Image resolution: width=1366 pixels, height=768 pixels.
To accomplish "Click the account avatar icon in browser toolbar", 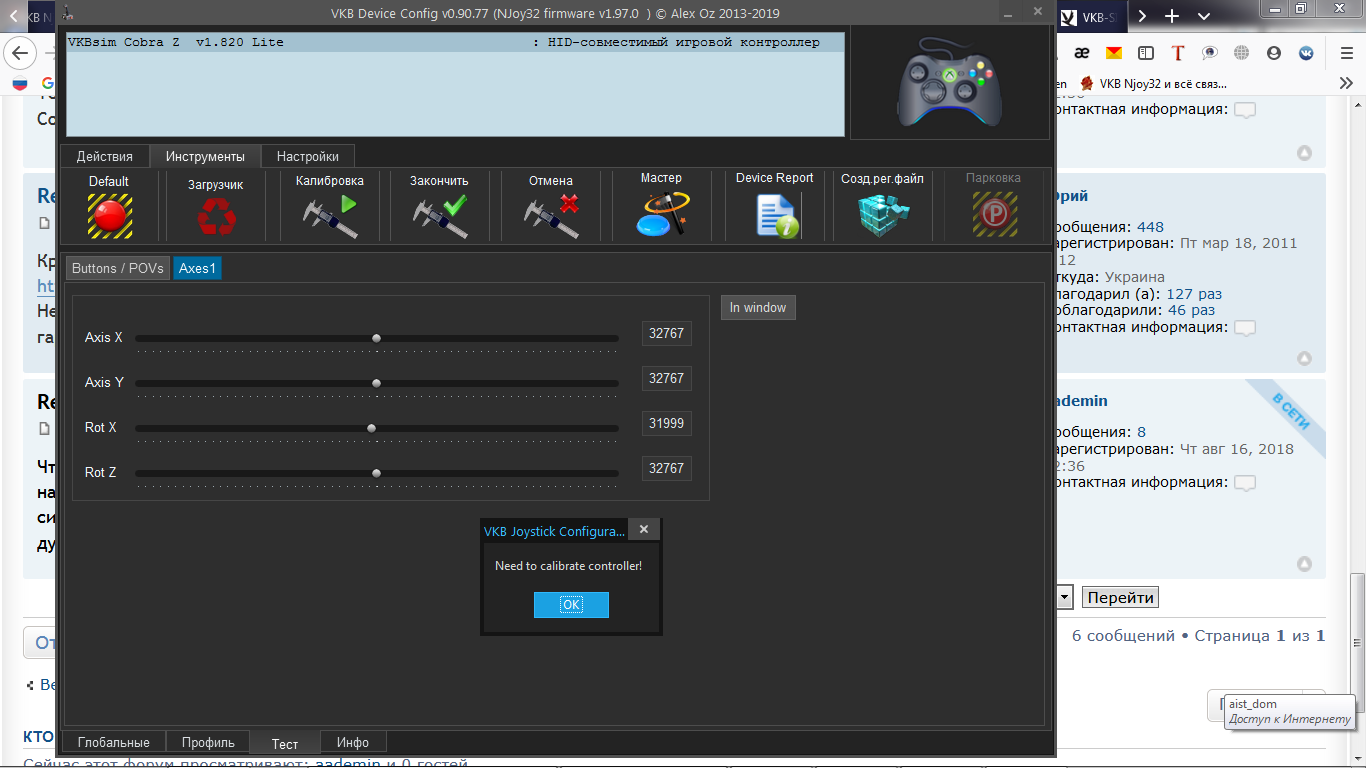I will (1274, 53).
